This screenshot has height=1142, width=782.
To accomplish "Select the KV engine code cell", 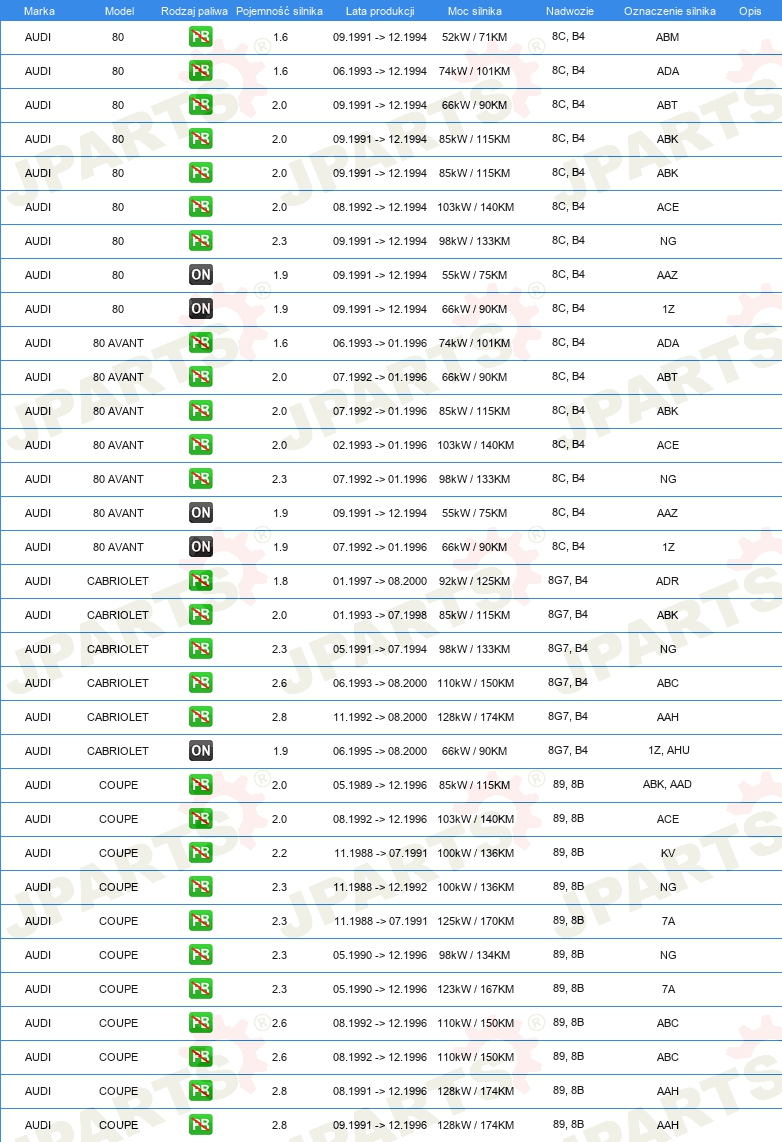I will [x=668, y=853].
